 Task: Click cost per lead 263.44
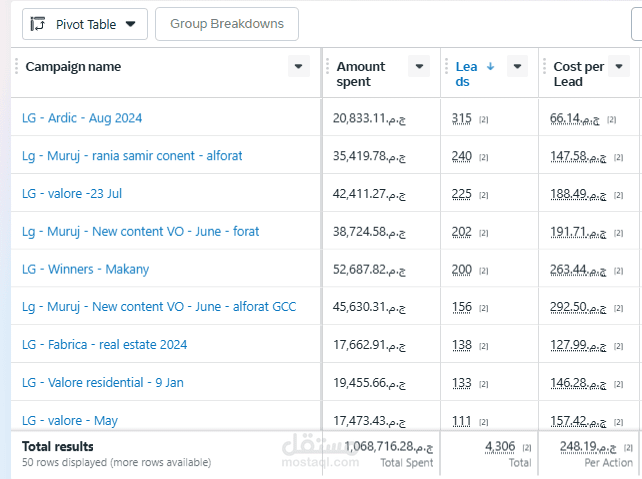pos(578,270)
